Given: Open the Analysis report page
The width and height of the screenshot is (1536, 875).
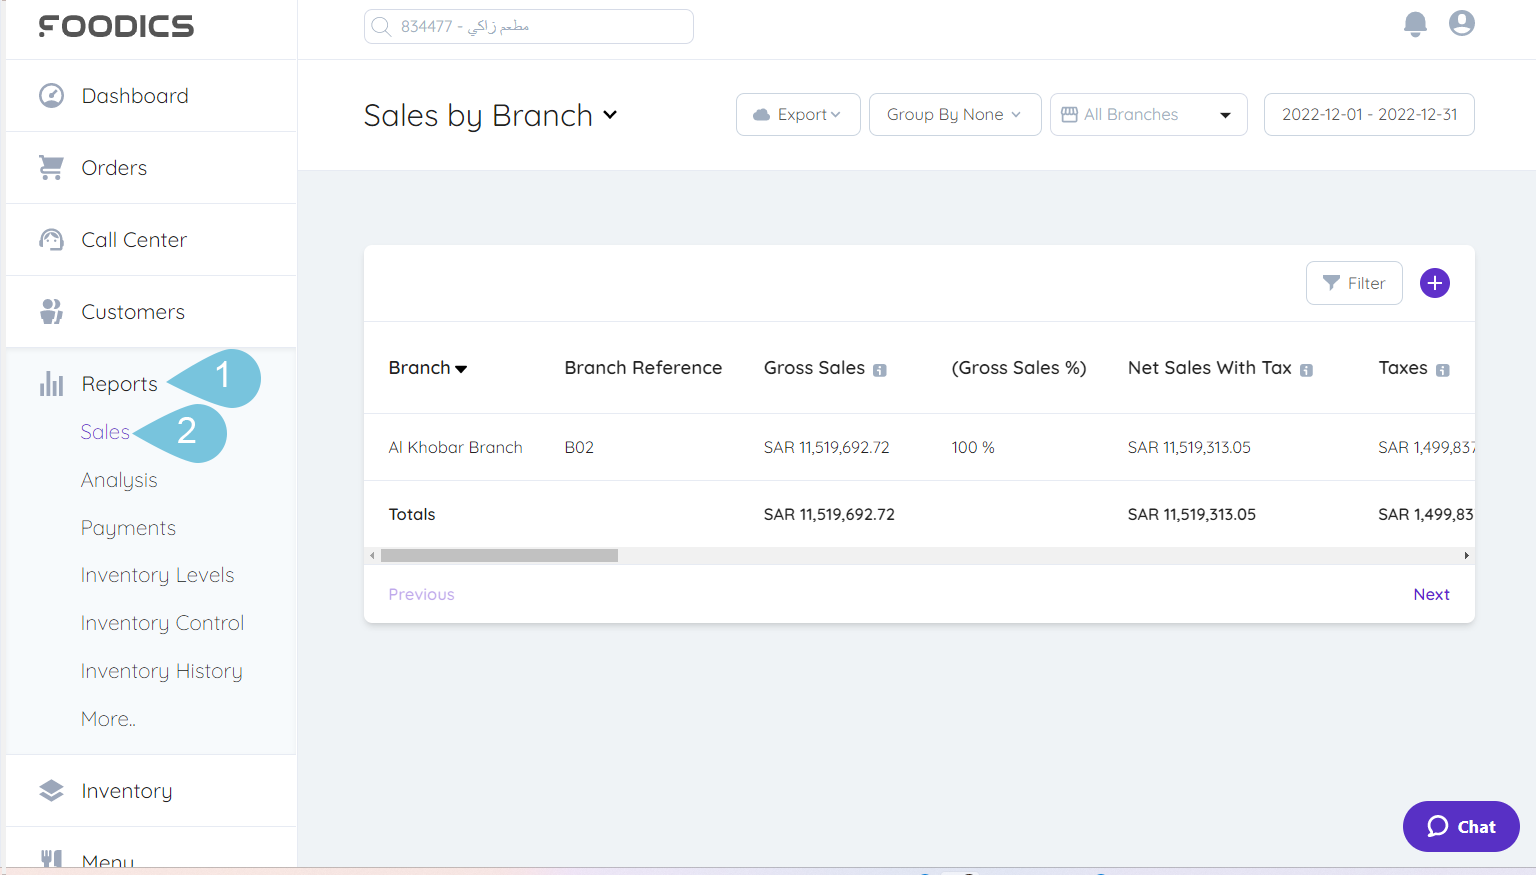Looking at the screenshot, I should pyautogui.click(x=118, y=479).
